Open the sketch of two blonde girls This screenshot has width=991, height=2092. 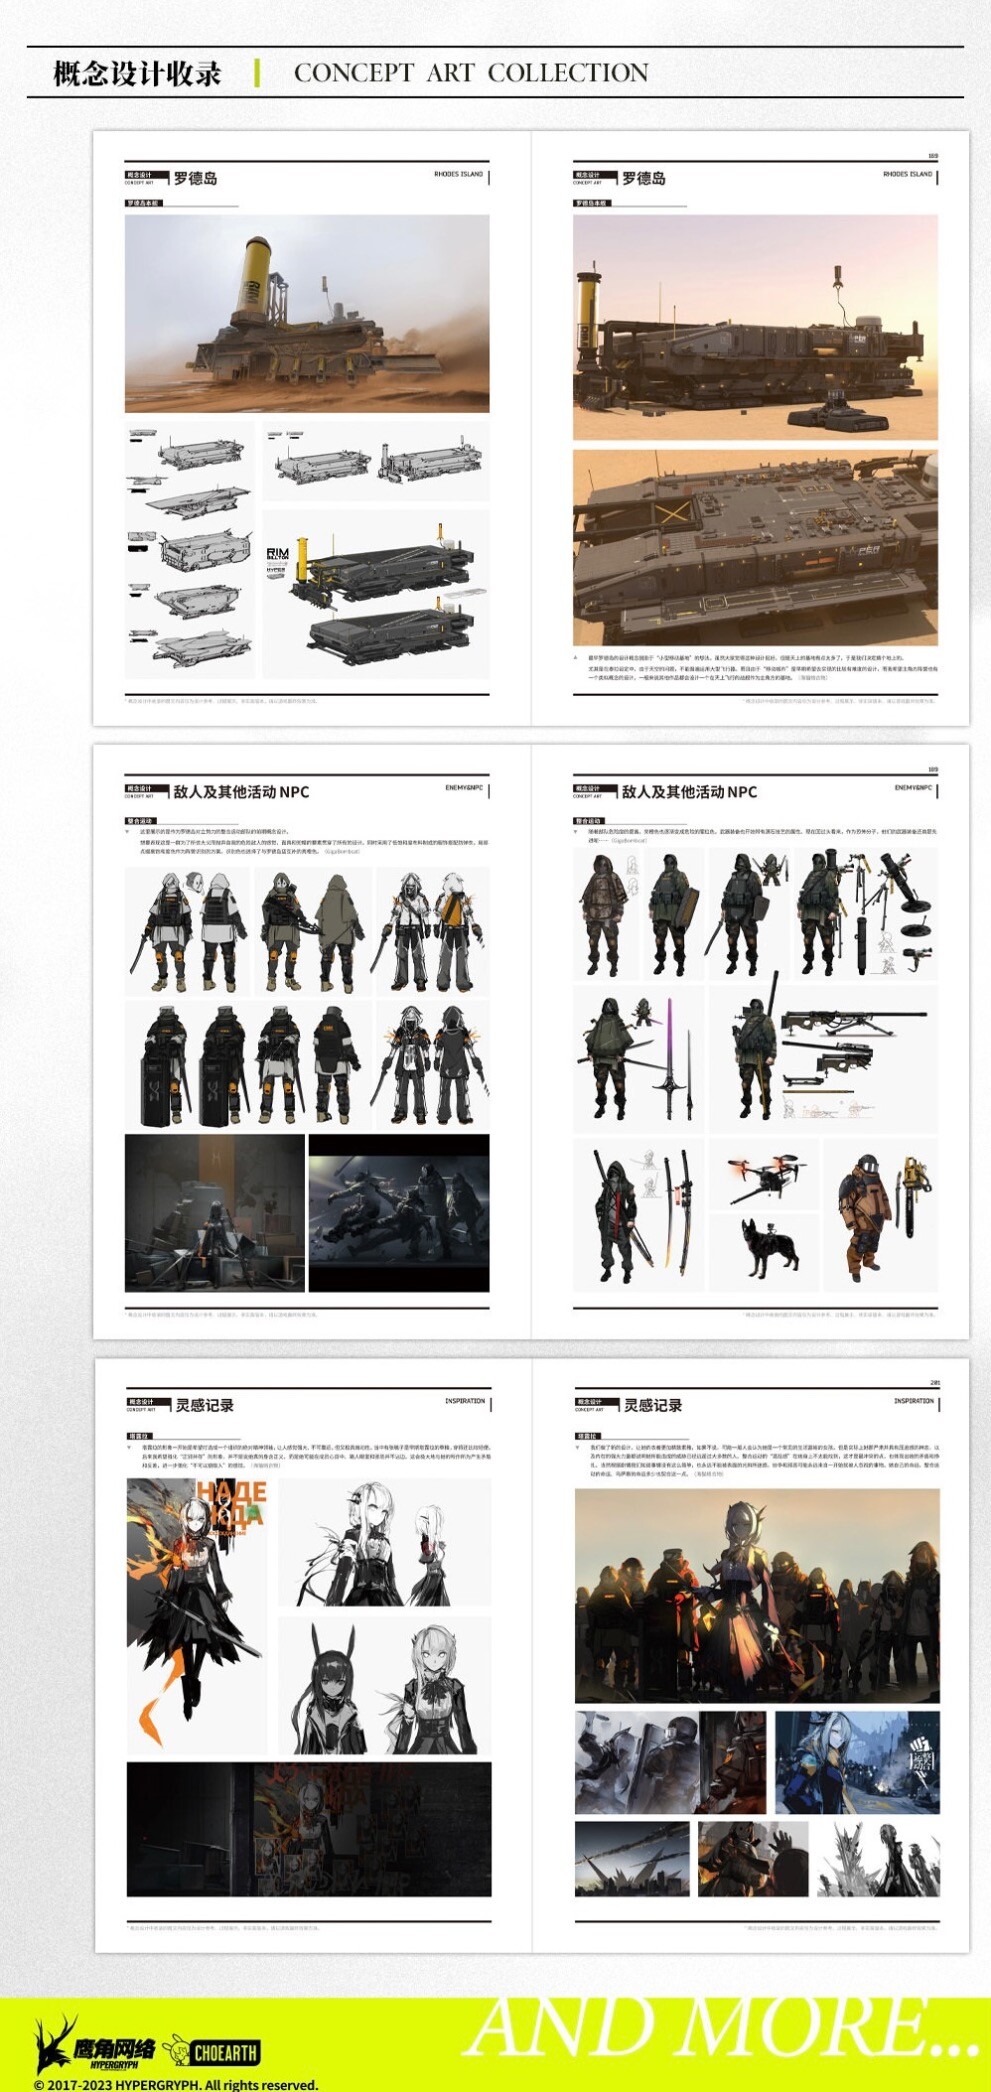[x=385, y=1543]
